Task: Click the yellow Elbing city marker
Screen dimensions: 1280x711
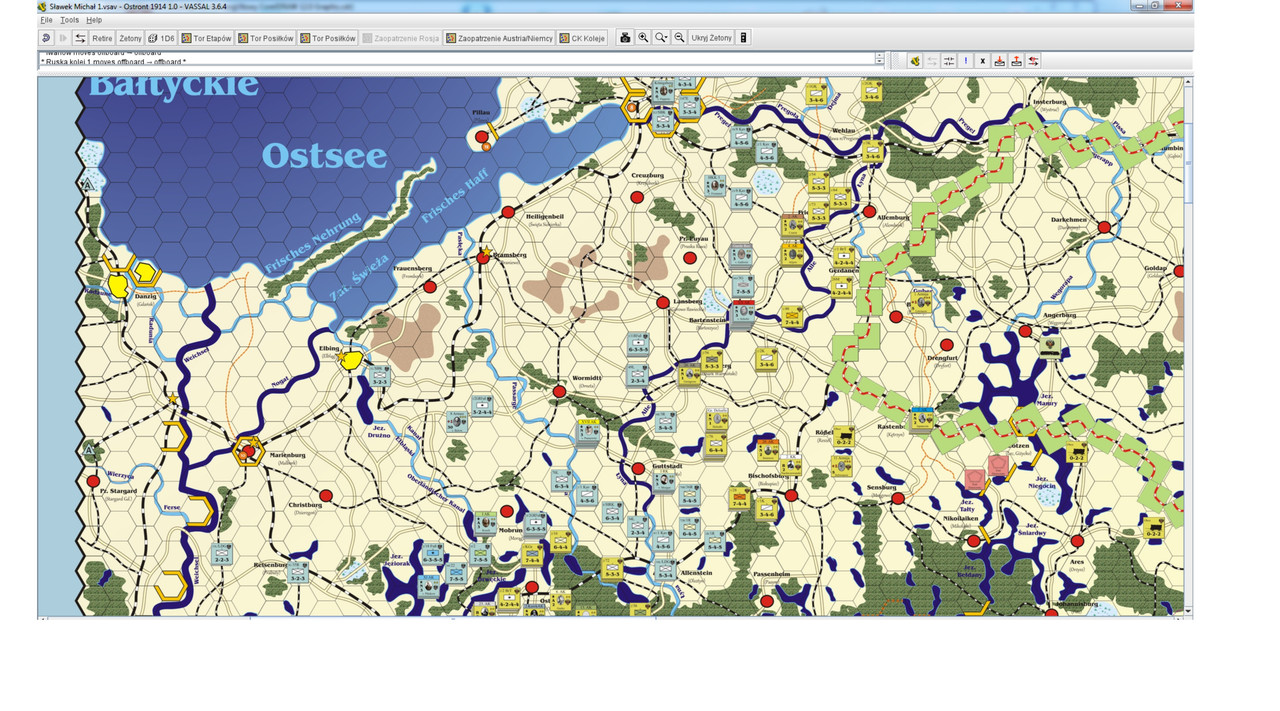Action: tap(350, 360)
